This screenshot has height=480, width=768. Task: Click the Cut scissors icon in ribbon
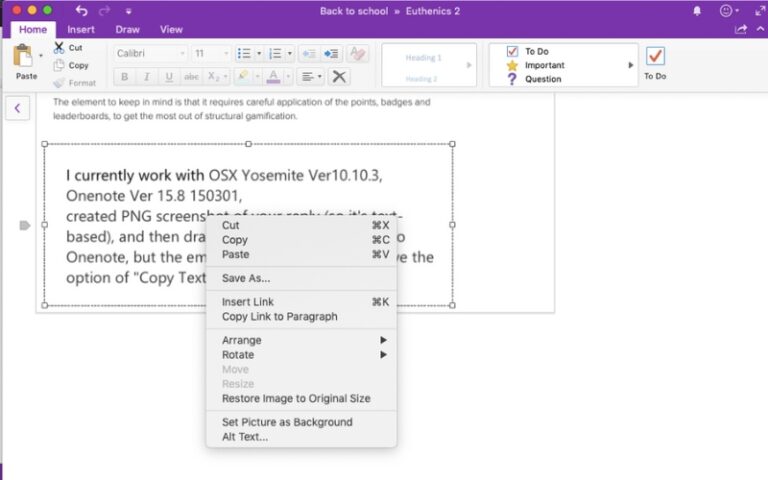[59, 48]
